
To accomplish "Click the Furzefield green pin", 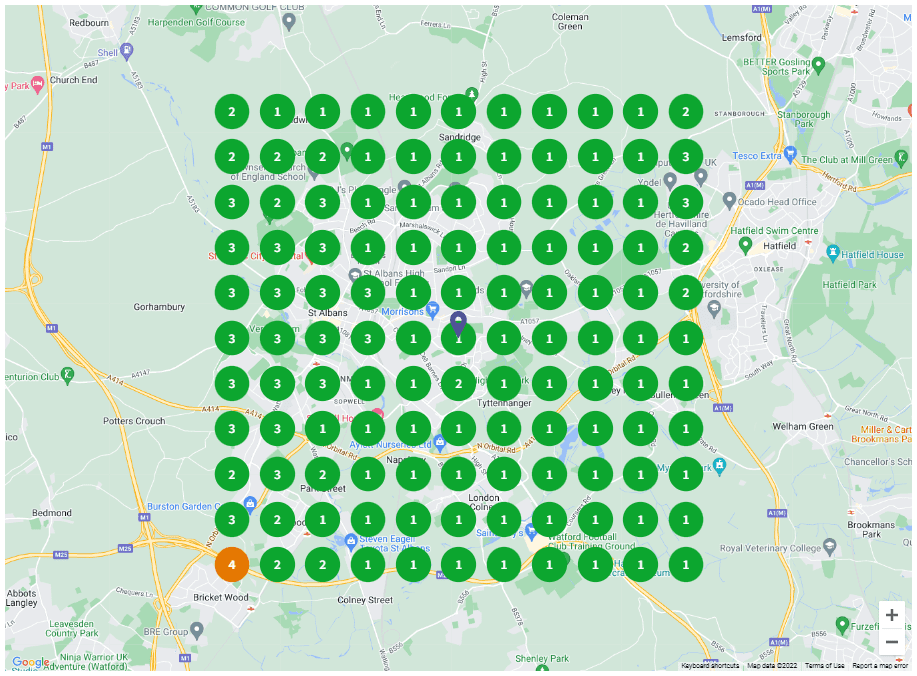I will tap(842, 624).
